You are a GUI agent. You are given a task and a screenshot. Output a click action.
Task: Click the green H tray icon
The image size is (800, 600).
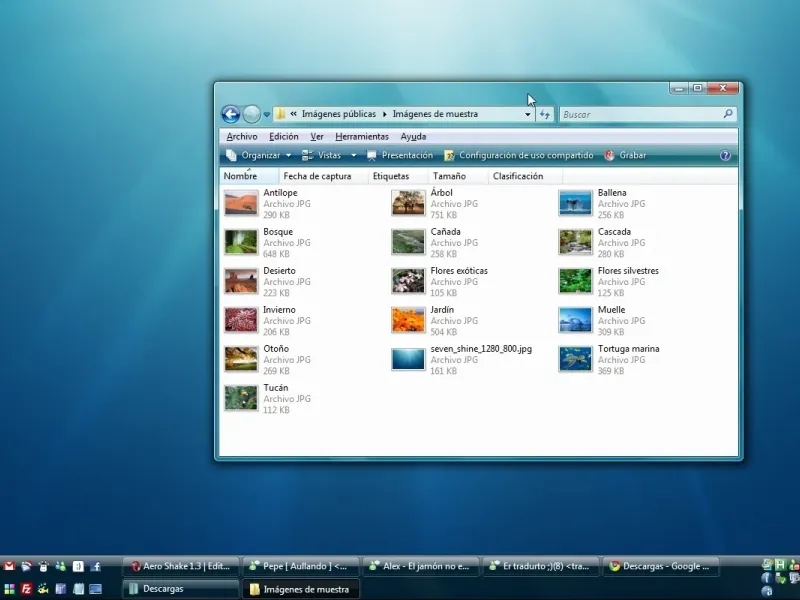tap(780, 565)
